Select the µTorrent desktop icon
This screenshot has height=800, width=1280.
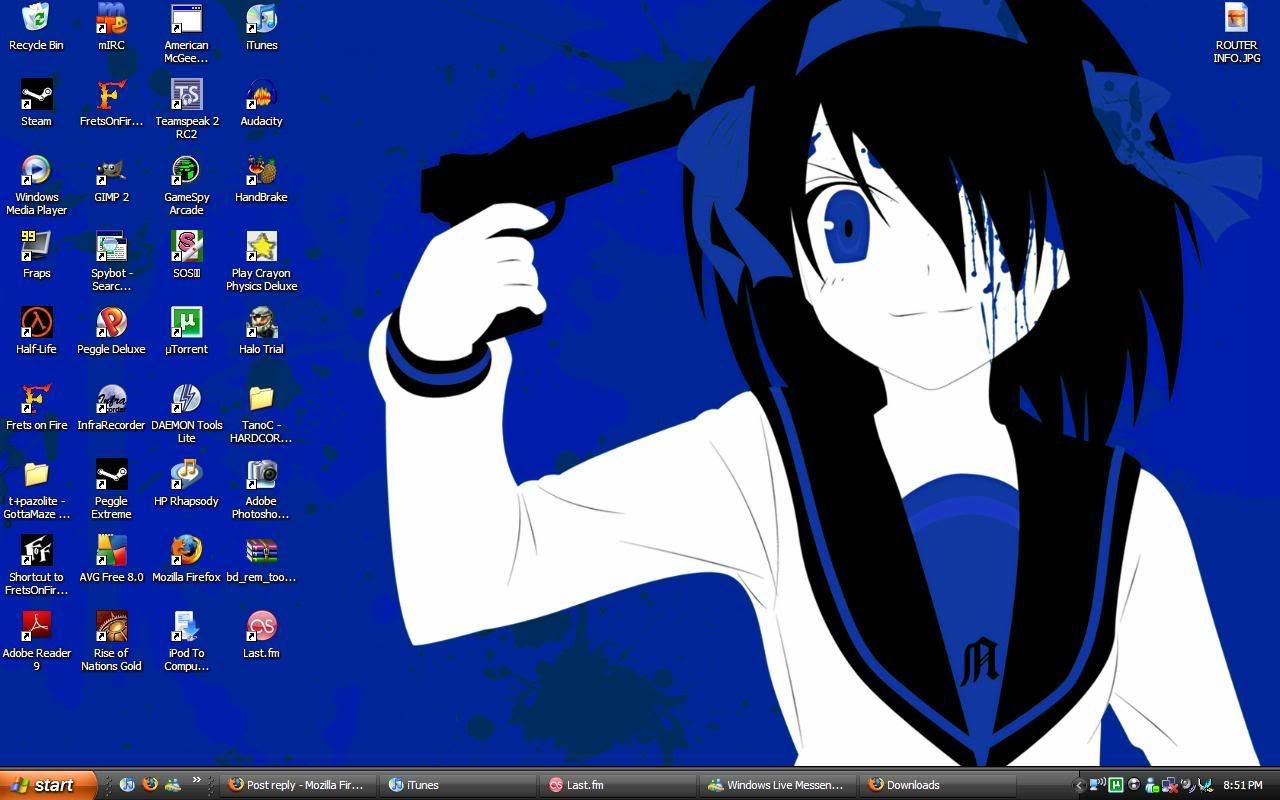click(186, 331)
